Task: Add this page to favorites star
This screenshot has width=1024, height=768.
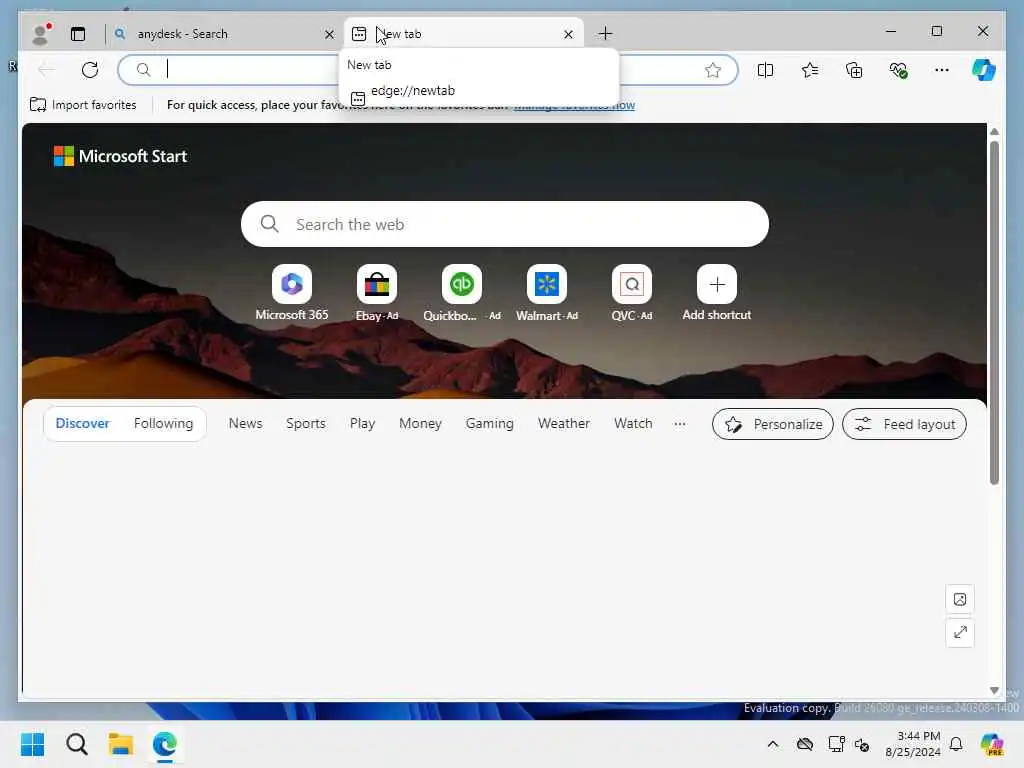Action: 712,70
